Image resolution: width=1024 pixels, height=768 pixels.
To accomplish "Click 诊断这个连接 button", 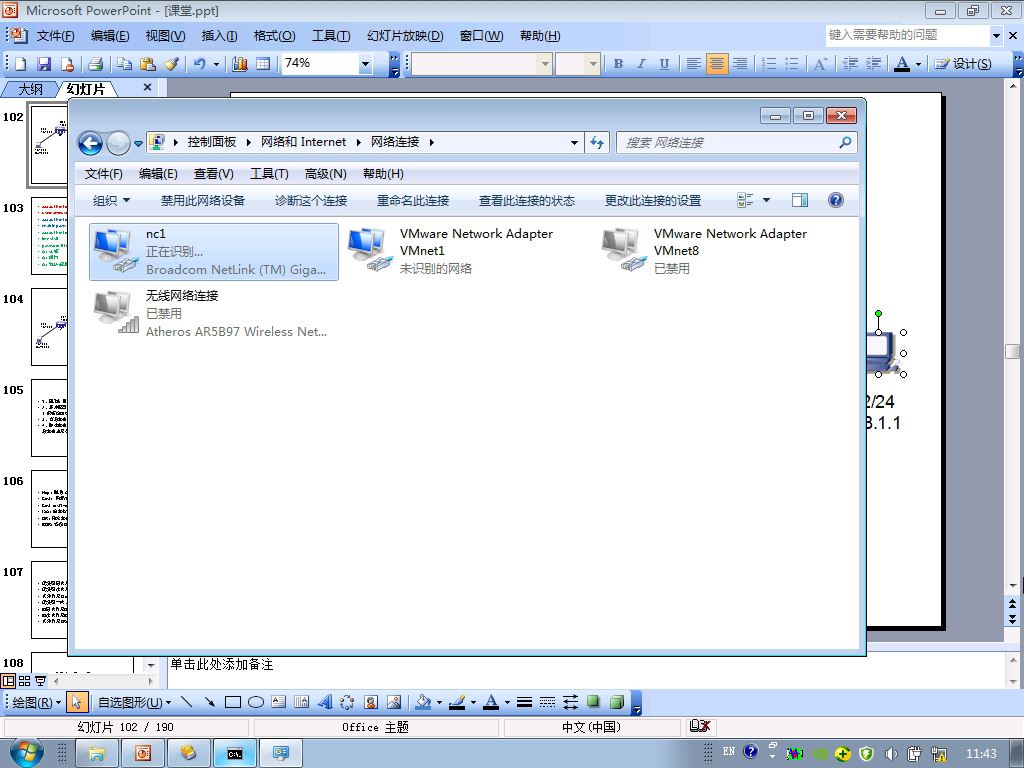I will pos(311,200).
